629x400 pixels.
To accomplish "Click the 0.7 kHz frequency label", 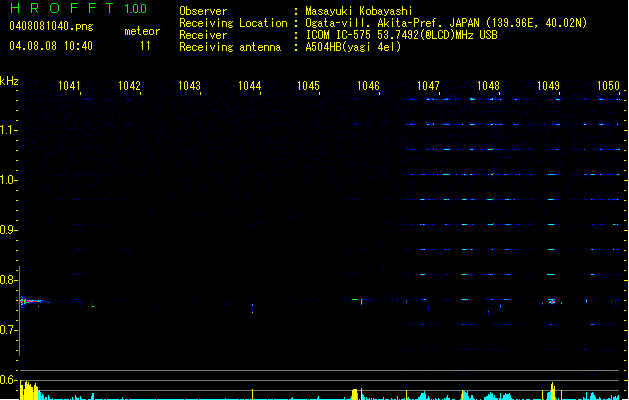I will pos(8,330).
